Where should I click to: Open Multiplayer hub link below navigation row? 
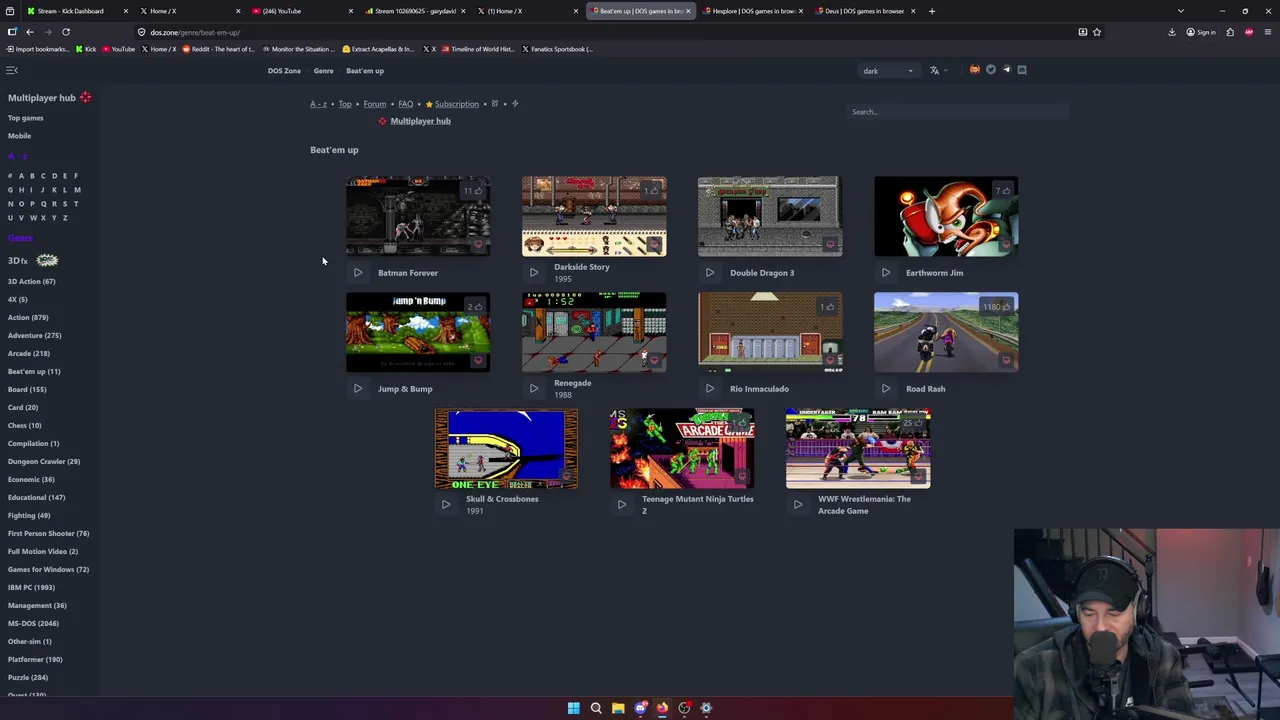(420, 121)
